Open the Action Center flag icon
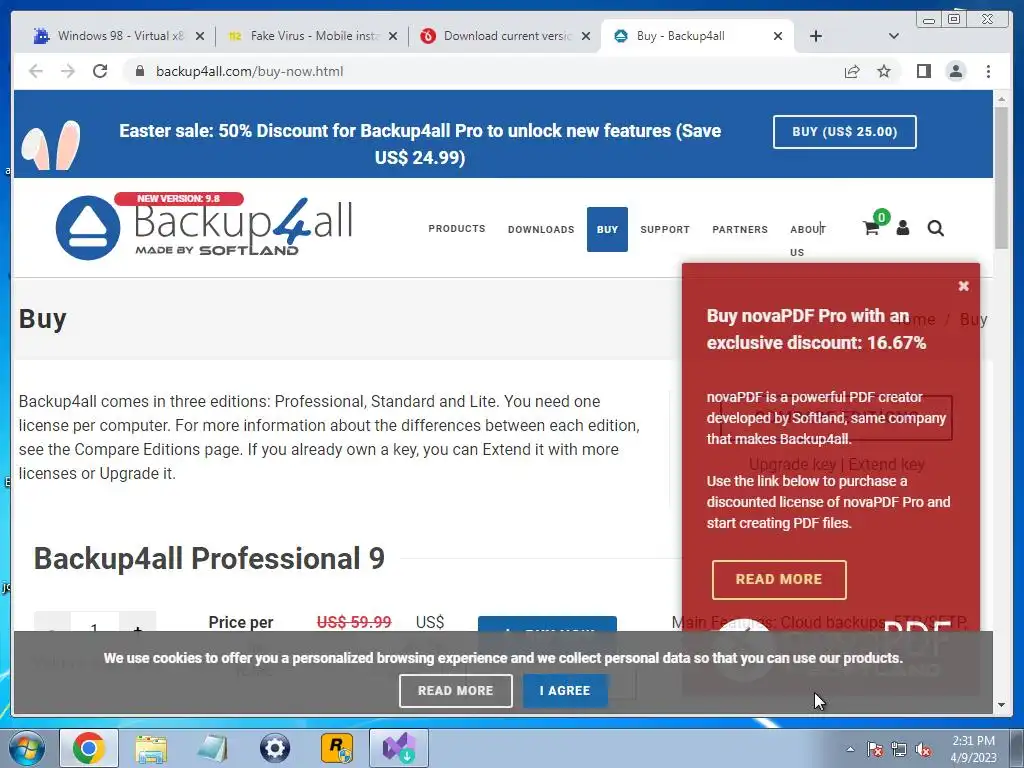 [x=875, y=749]
